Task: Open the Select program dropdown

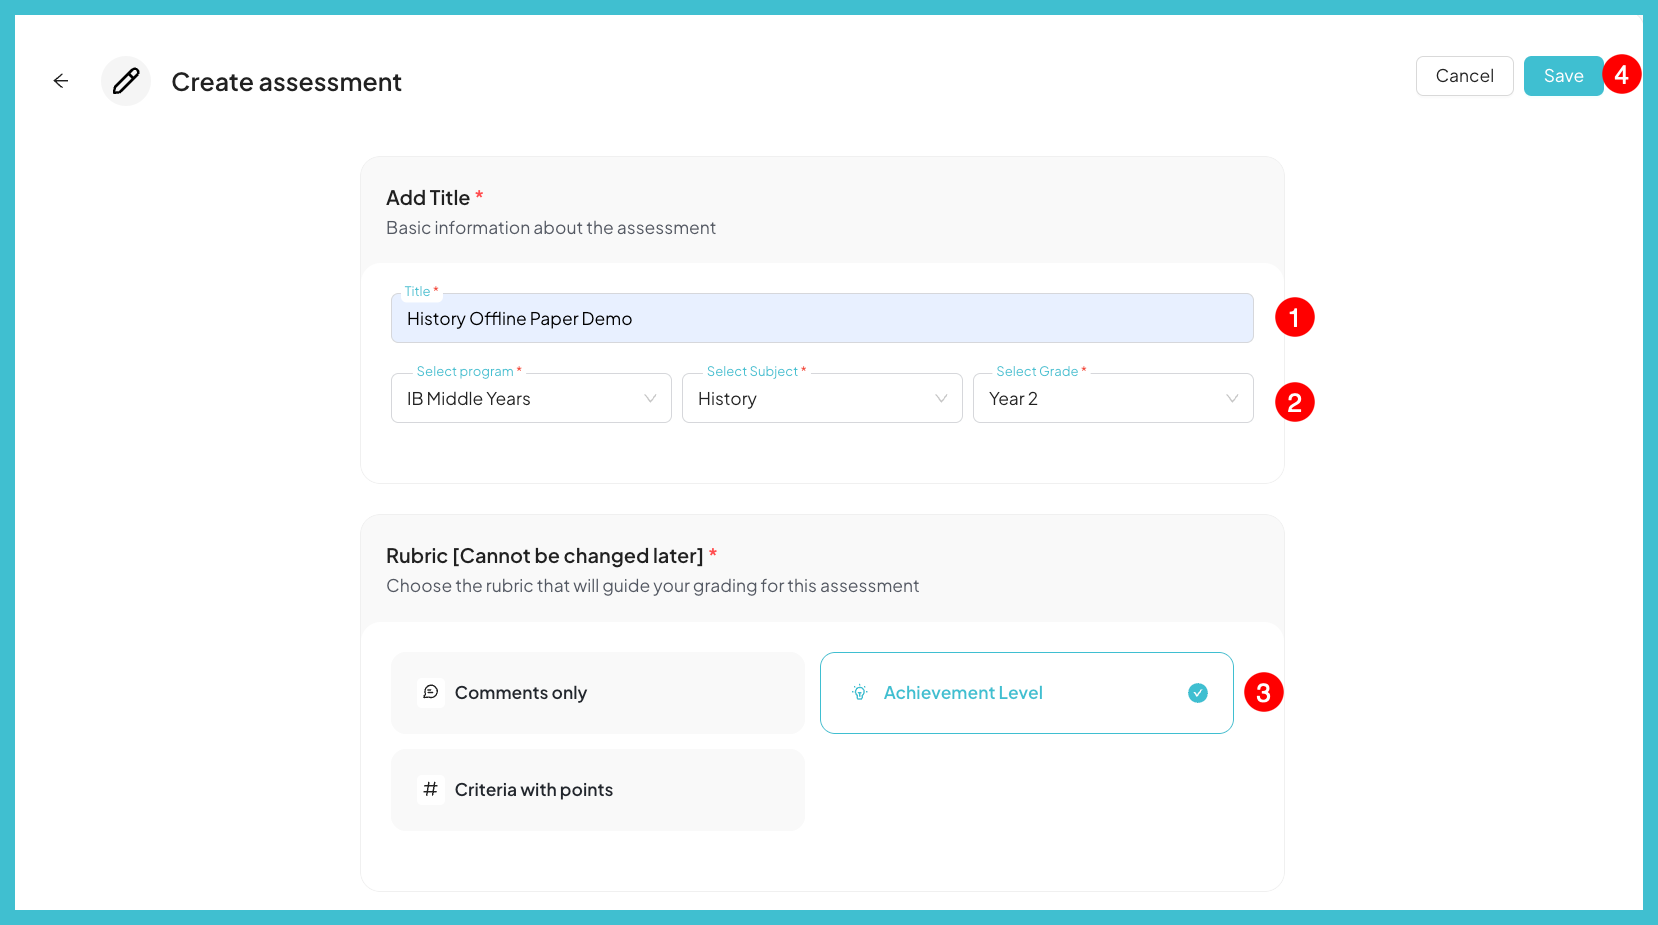Action: click(530, 399)
